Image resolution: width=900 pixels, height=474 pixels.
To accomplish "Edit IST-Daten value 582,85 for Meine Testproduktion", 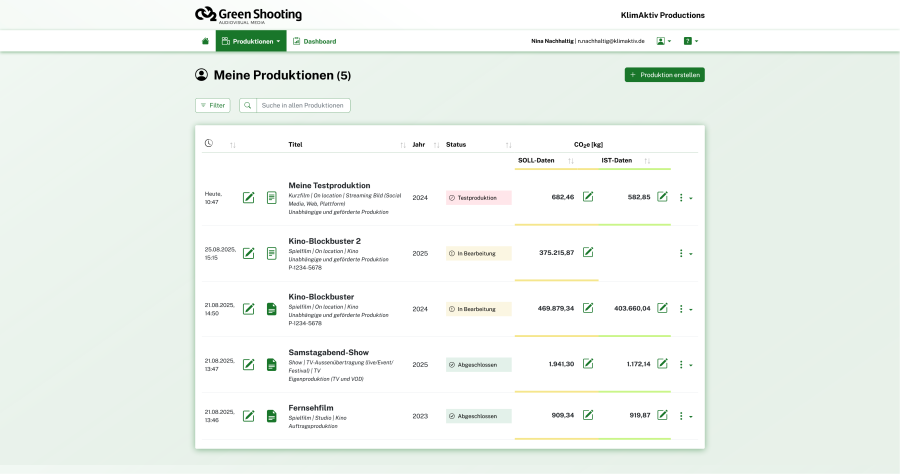I will pyautogui.click(x=662, y=197).
